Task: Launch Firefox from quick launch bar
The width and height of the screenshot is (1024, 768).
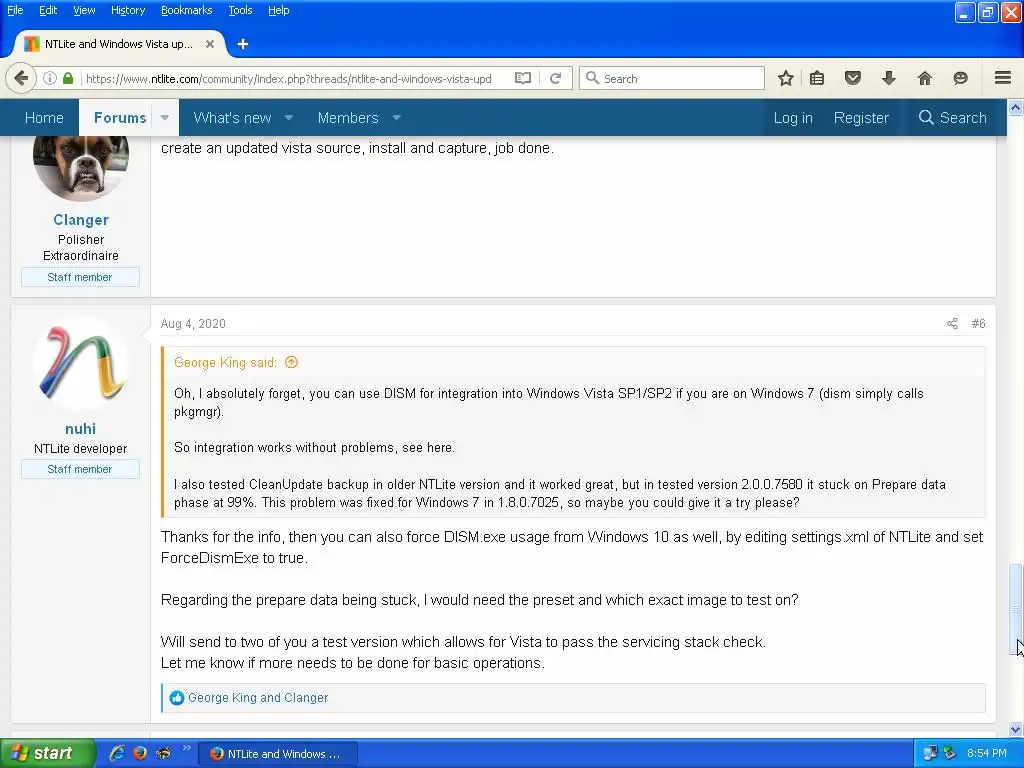Action: coord(140,753)
